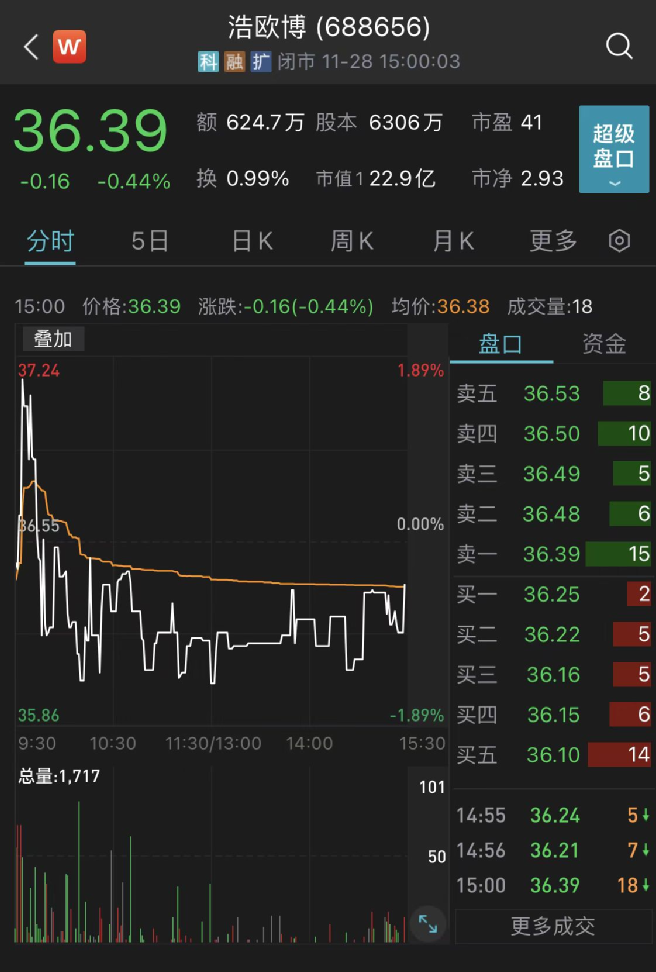Switch to the 月K tab
The image size is (656, 972).
pyautogui.click(x=453, y=241)
